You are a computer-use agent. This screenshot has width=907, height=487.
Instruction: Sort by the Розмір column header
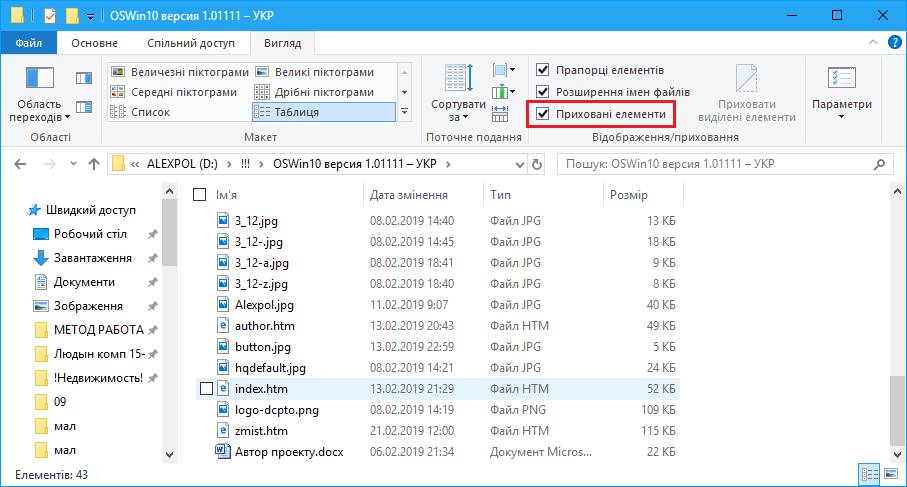629,195
